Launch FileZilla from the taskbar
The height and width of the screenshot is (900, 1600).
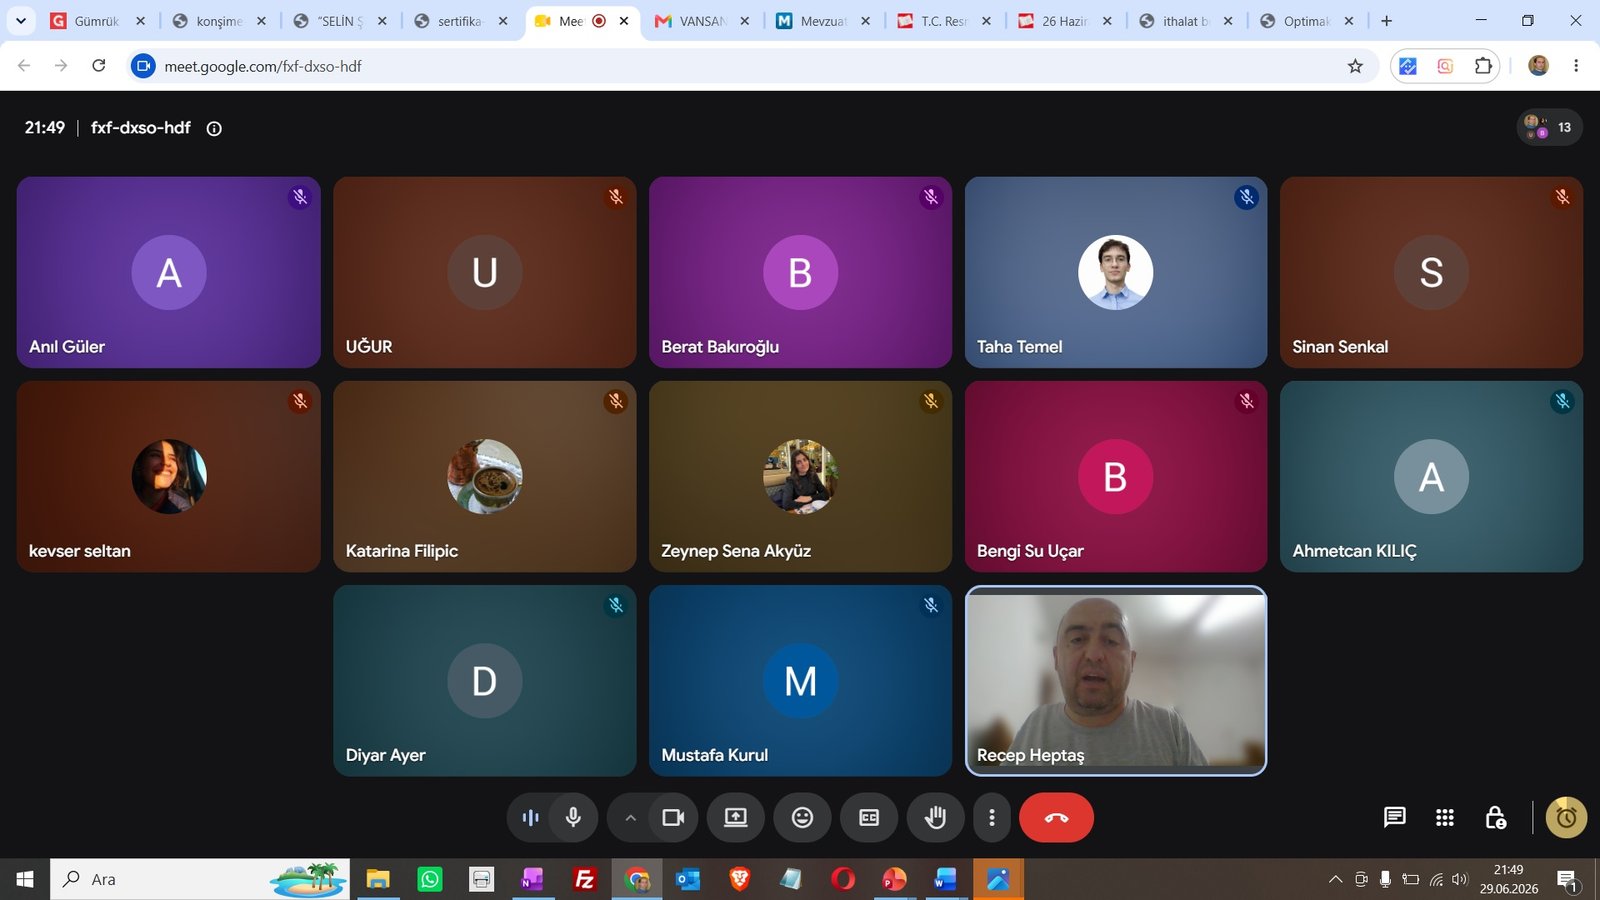coord(585,879)
